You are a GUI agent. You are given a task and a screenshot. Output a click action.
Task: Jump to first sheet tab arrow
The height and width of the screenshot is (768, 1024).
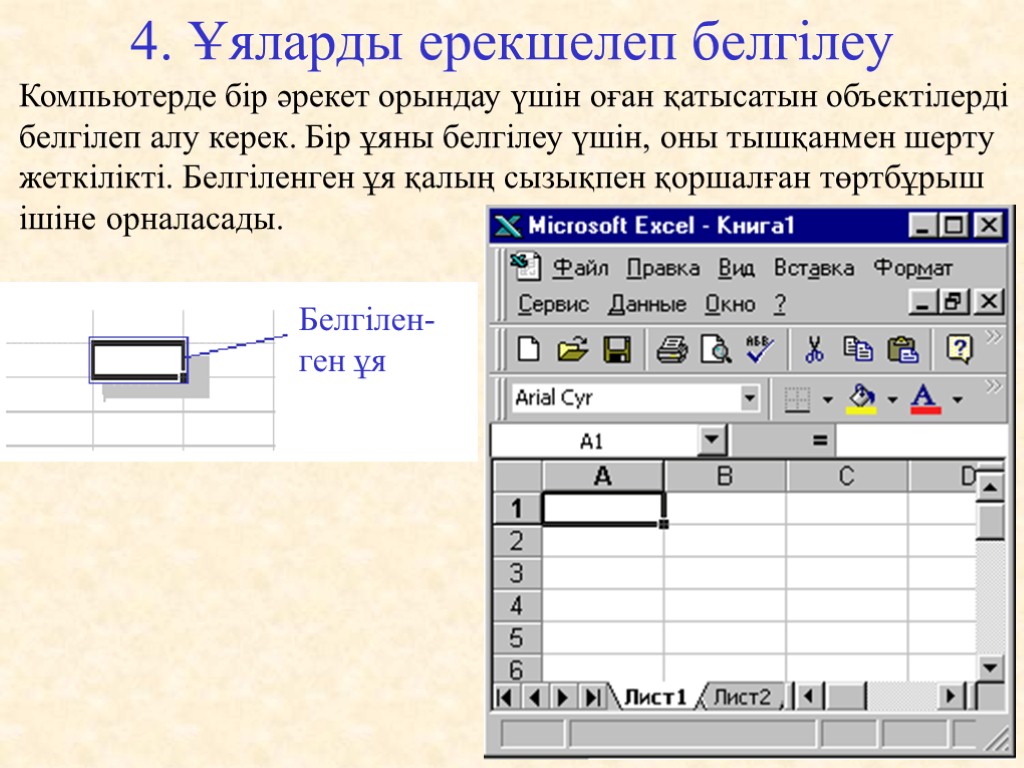[x=504, y=697]
